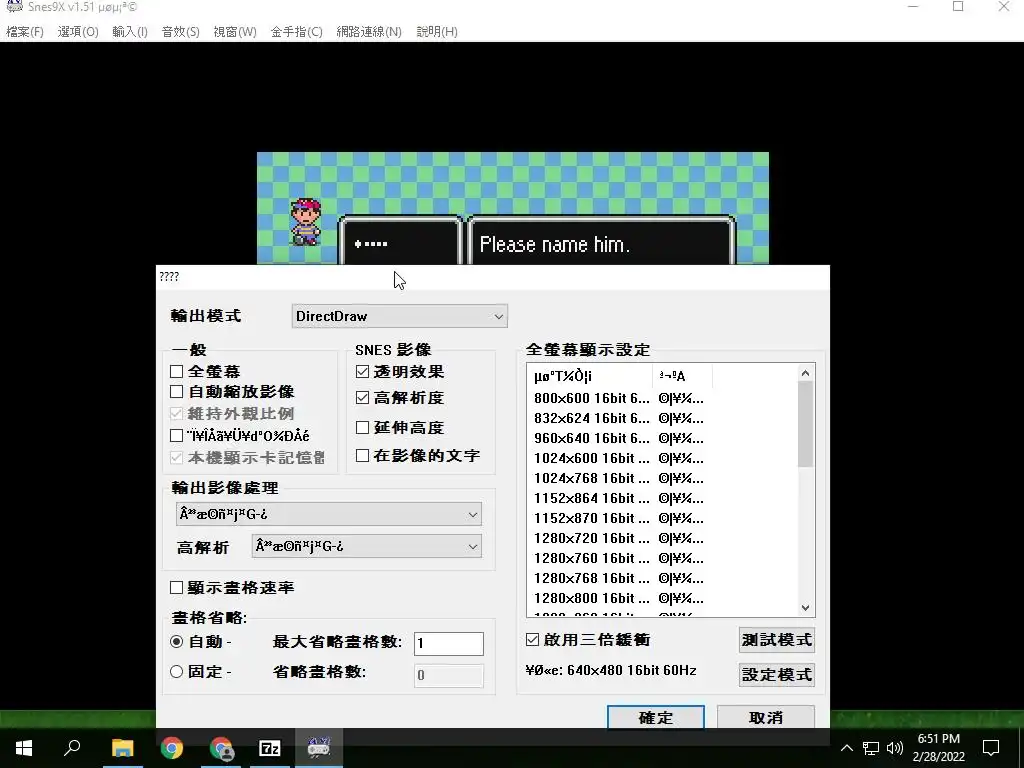Screen dimensions: 1024x768
Task: Open the notification center icon
Action: [x=991, y=748]
